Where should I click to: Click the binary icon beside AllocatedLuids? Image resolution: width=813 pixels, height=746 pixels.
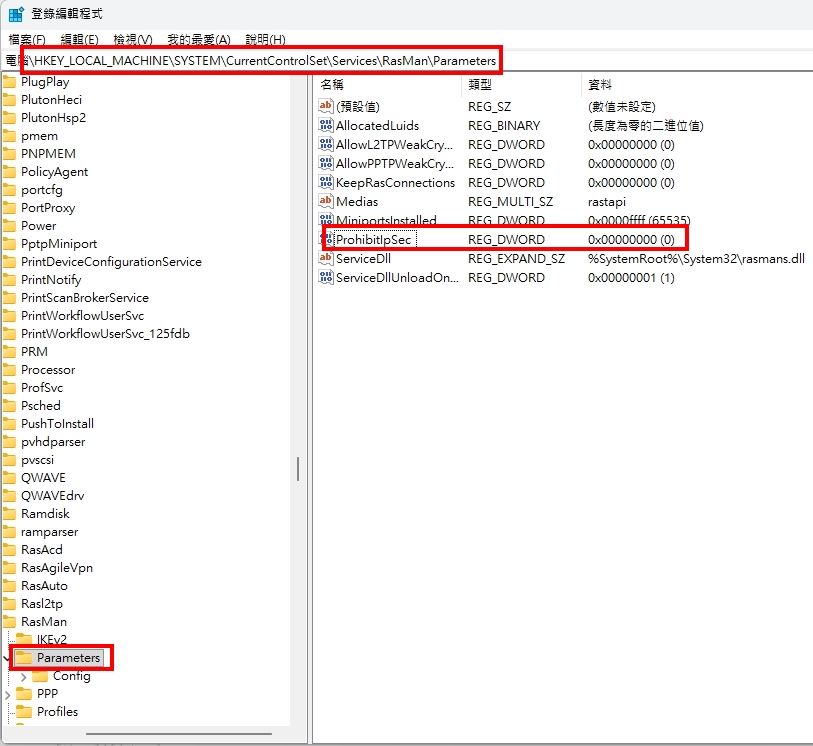click(x=325, y=126)
